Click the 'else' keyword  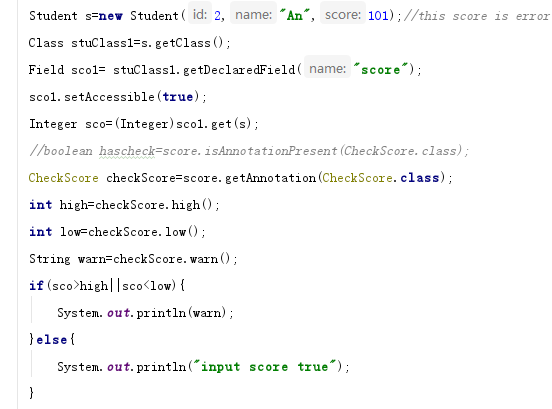click(51, 340)
